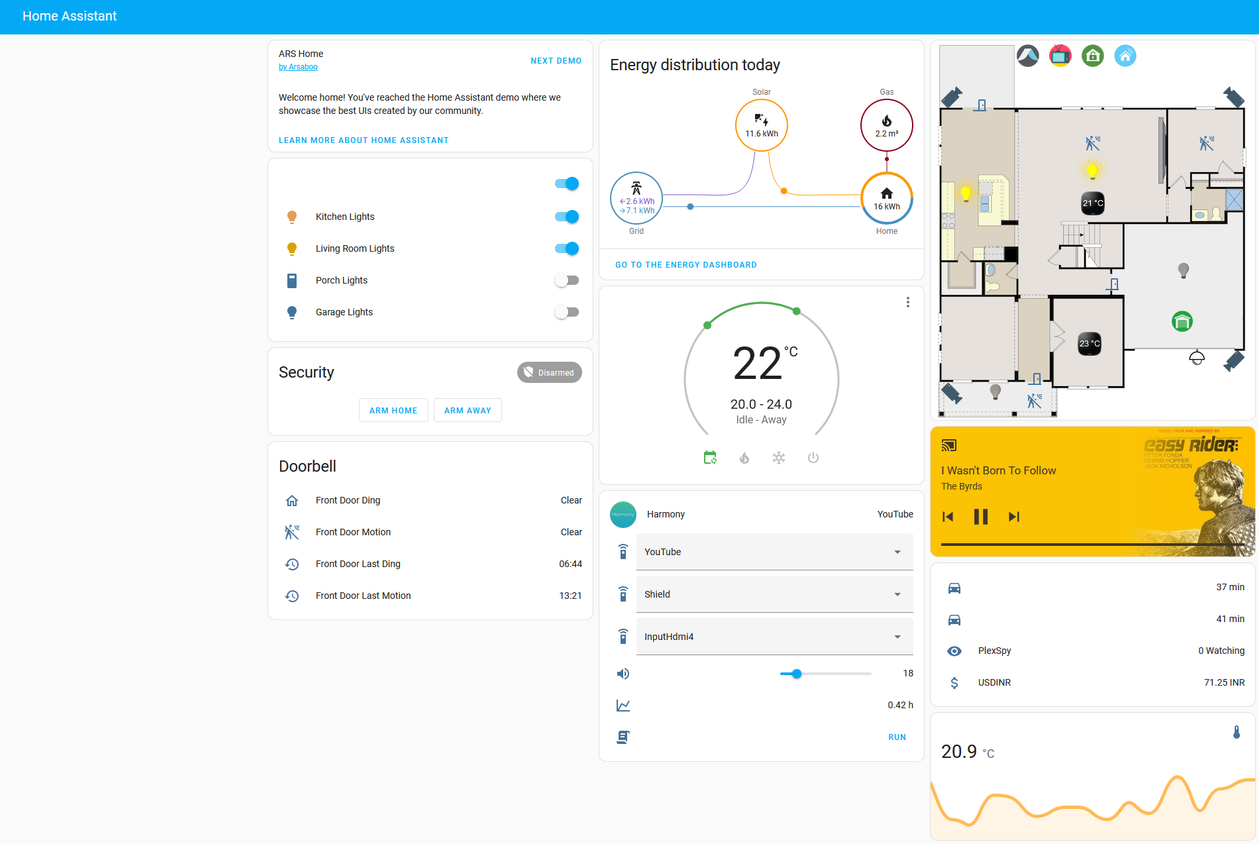The image size is (1259, 844).
Task: Click the car icon beside 37 min
Action: point(954,588)
